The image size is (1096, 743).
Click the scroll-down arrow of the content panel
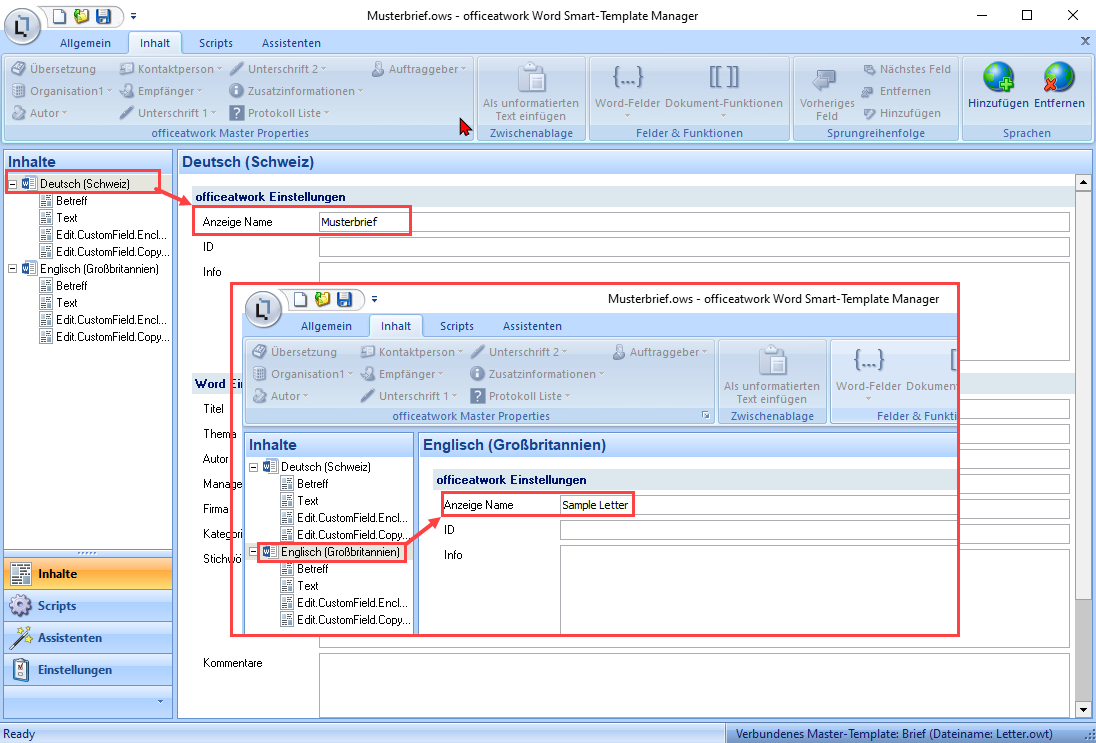point(1083,711)
